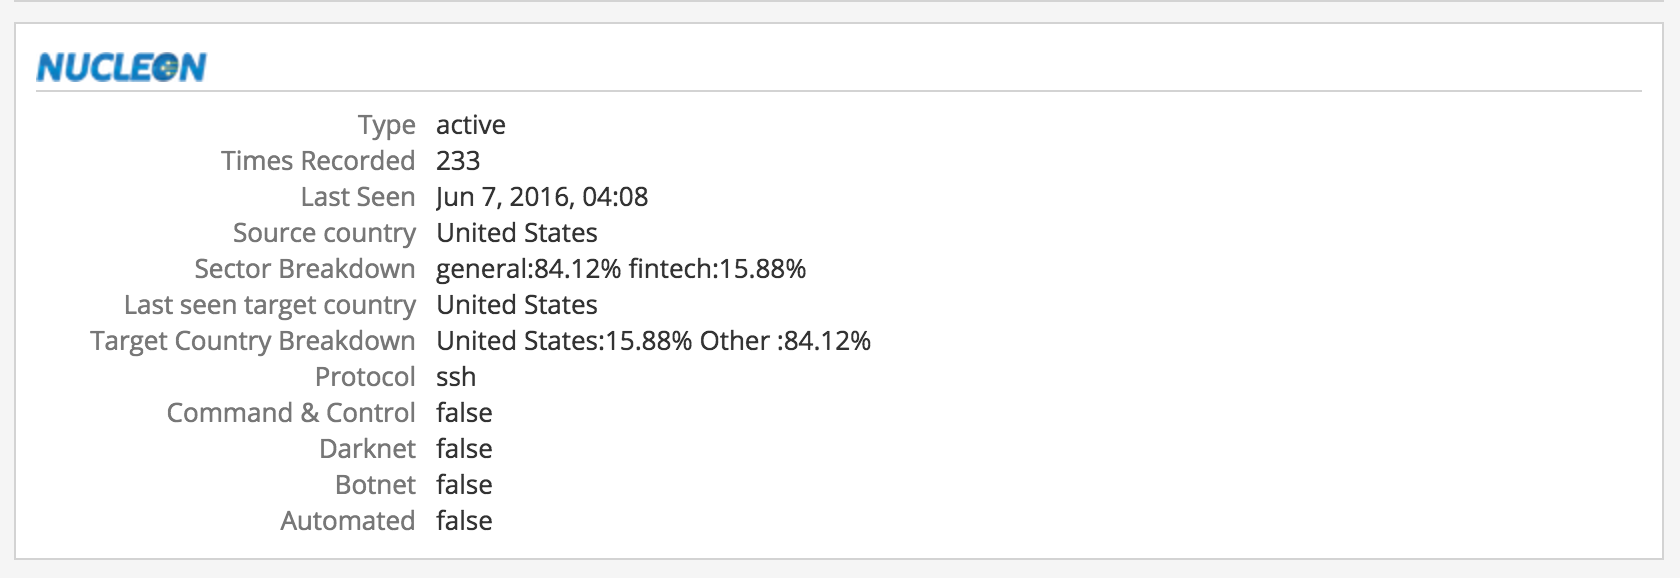Screen dimensions: 1680x578
Task: Click the Source country label
Action: click(x=324, y=233)
